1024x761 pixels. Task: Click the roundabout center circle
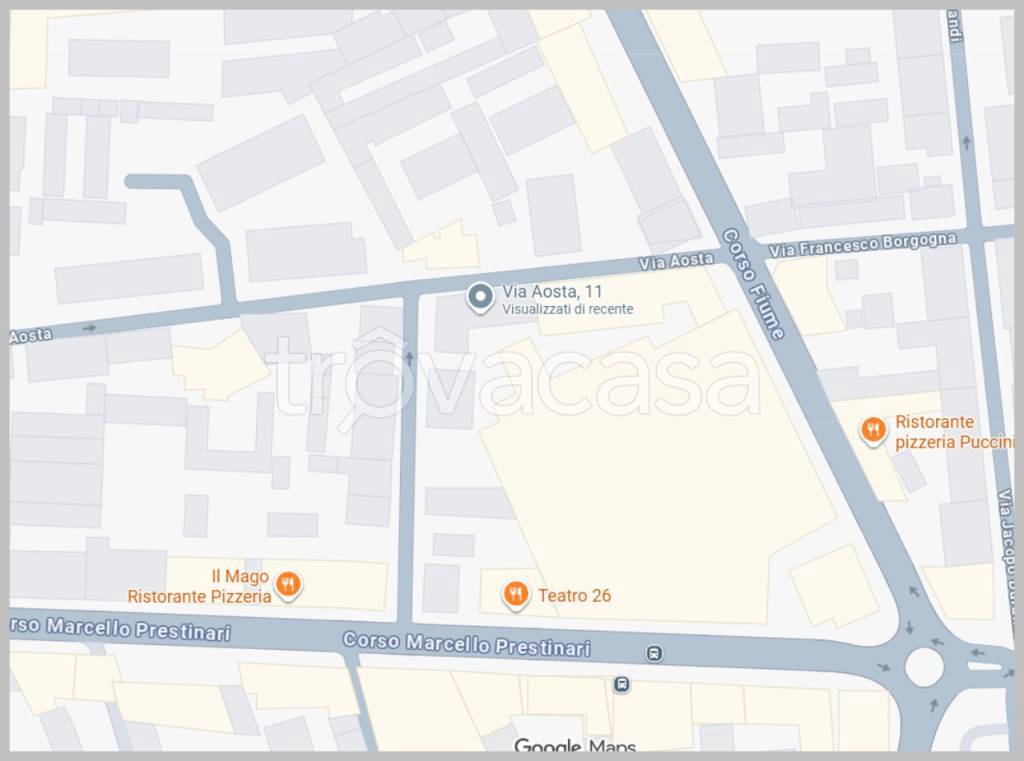924,668
